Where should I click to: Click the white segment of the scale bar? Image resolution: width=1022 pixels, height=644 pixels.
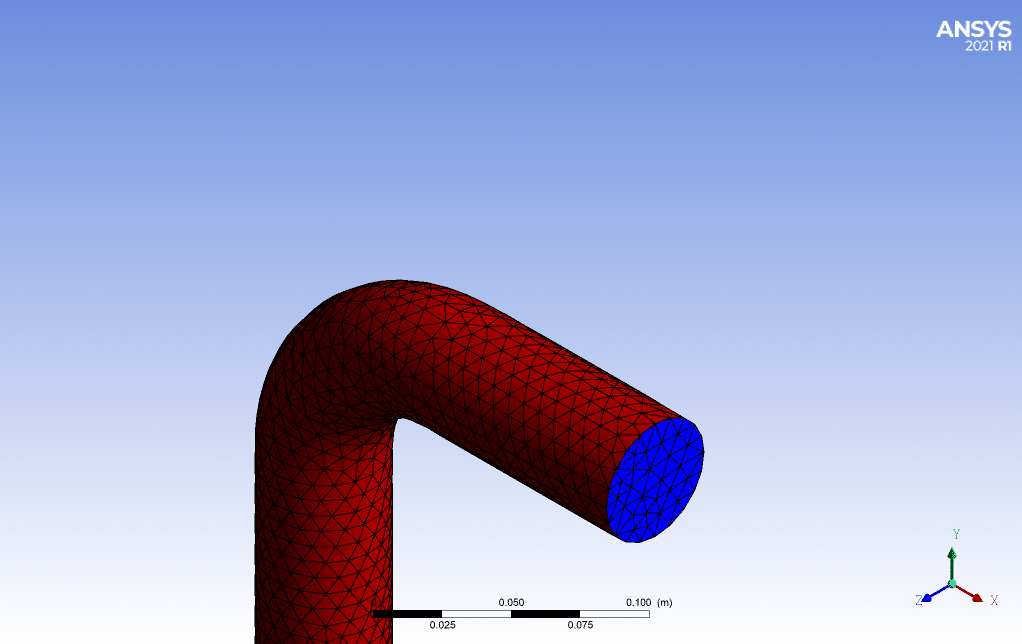[475, 613]
